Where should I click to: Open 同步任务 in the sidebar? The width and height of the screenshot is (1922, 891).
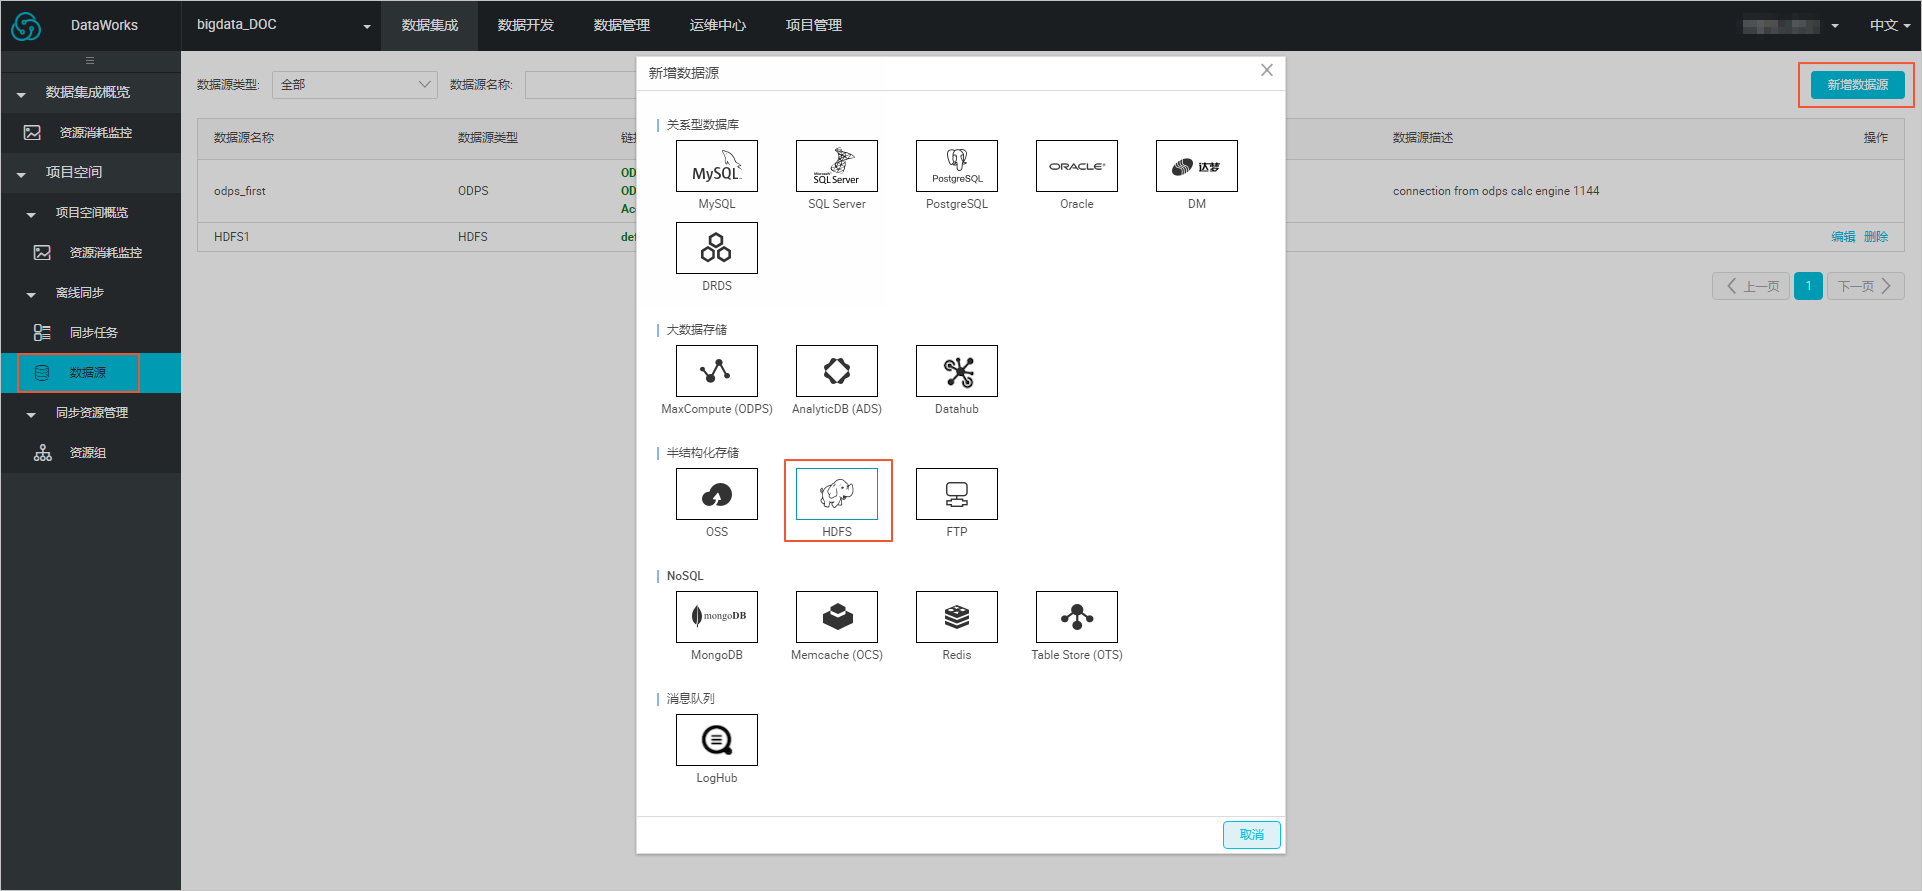tap(91, 332)
